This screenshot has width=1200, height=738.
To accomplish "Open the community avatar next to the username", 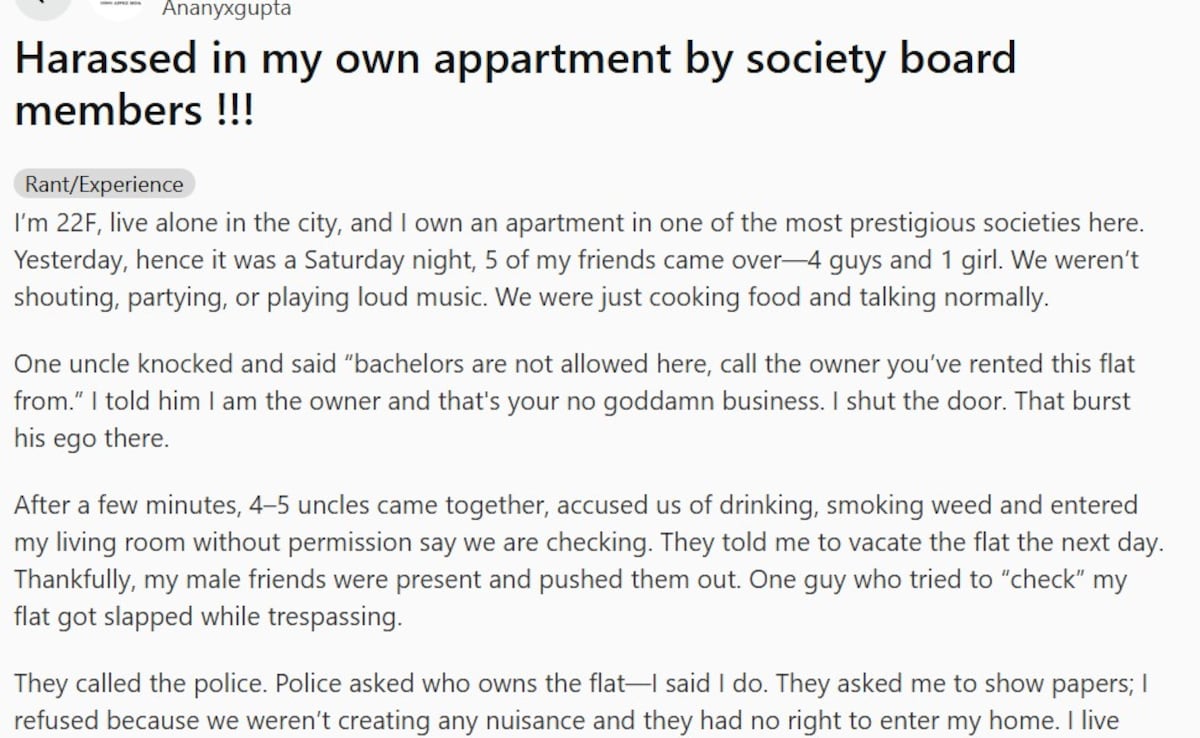I will click(118, 6).
